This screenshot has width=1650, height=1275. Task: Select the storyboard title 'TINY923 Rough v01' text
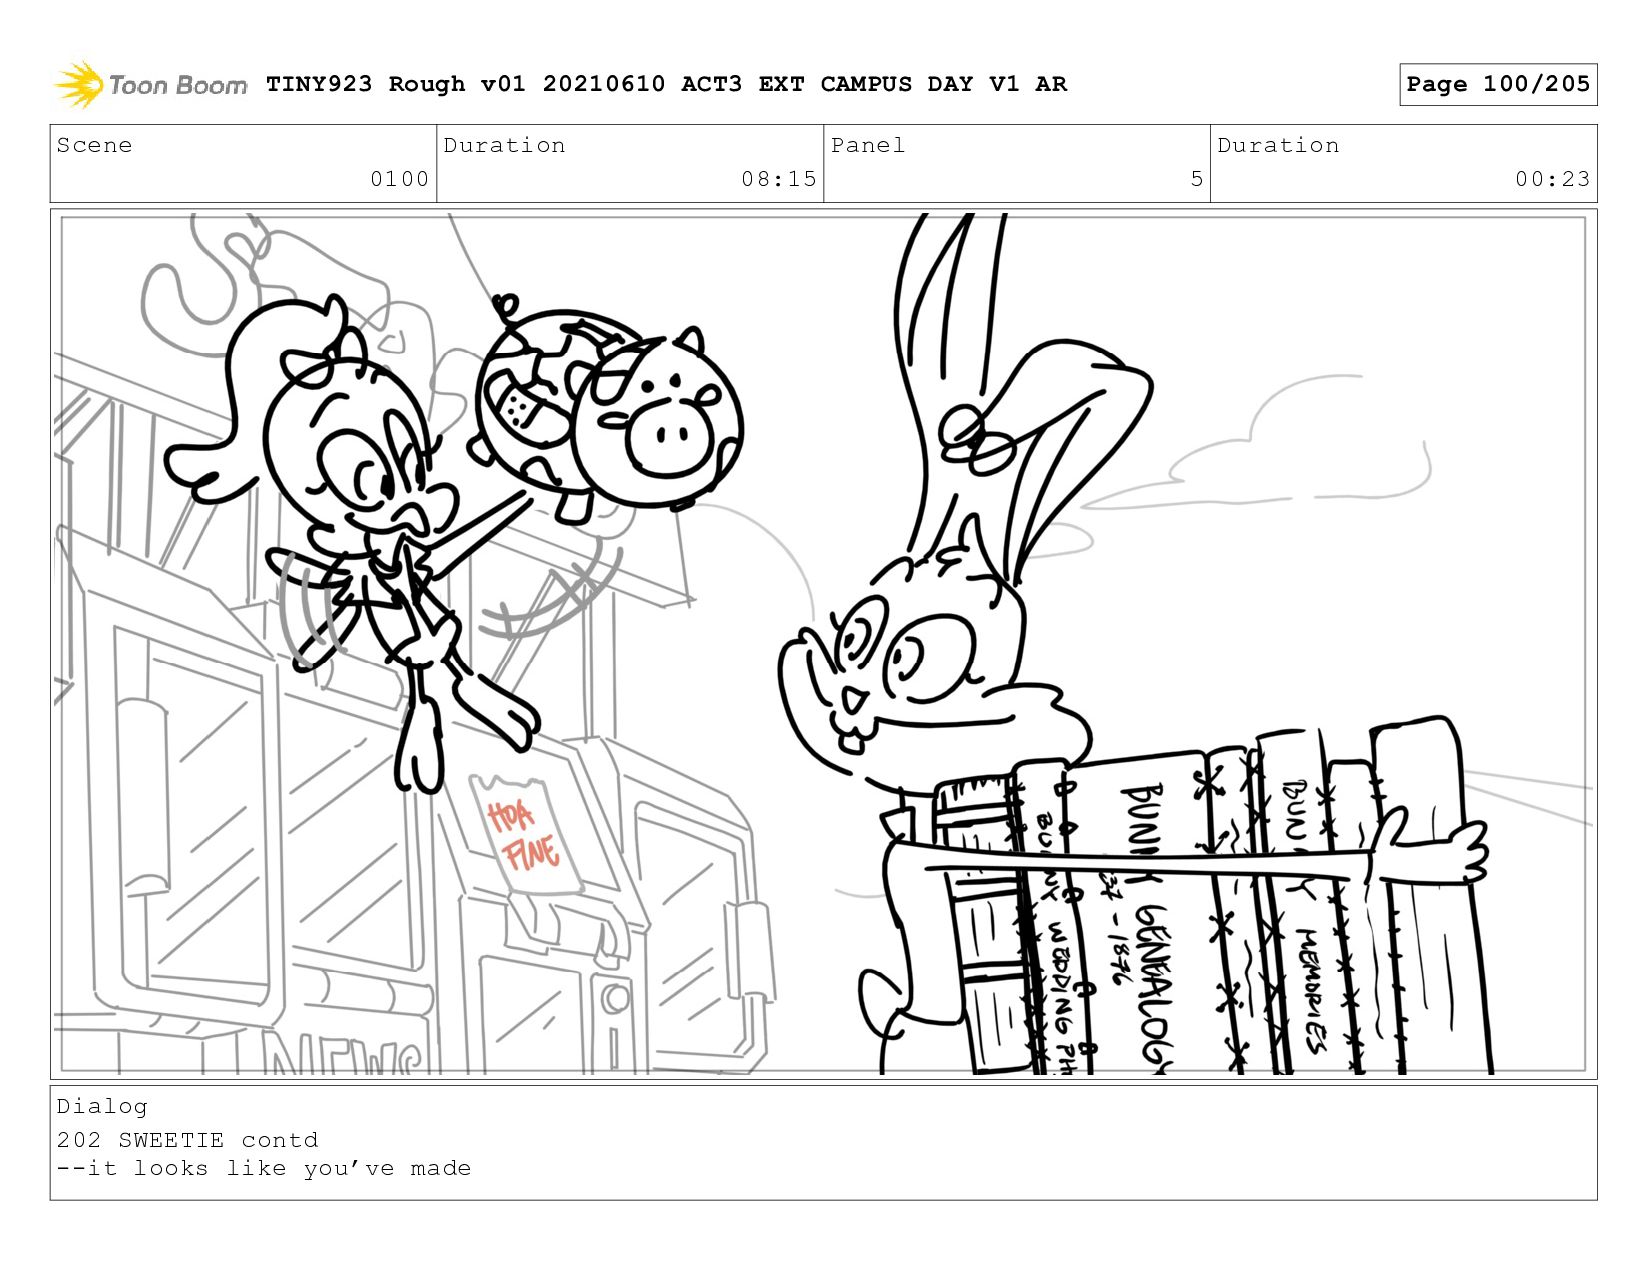click(x=395, y=84)
